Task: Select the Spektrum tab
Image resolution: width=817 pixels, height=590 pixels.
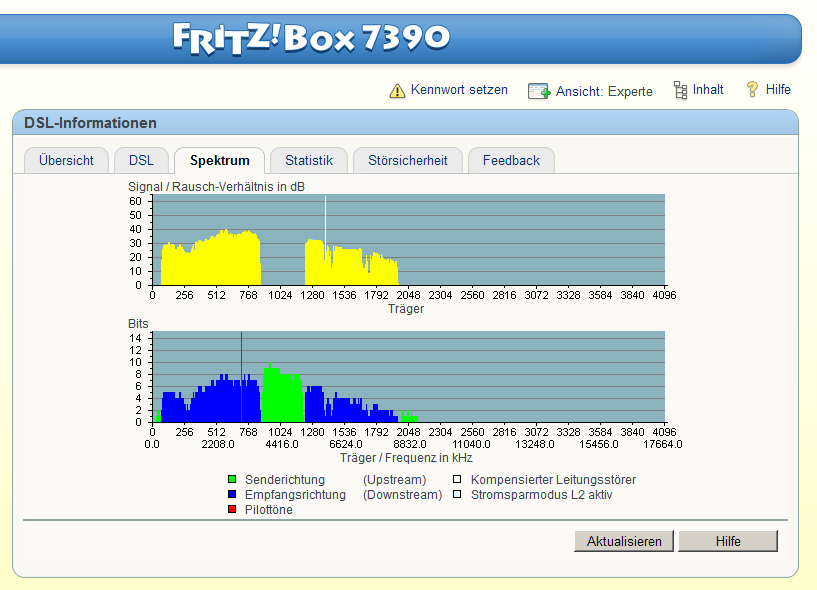Action: tap(219, 160)
